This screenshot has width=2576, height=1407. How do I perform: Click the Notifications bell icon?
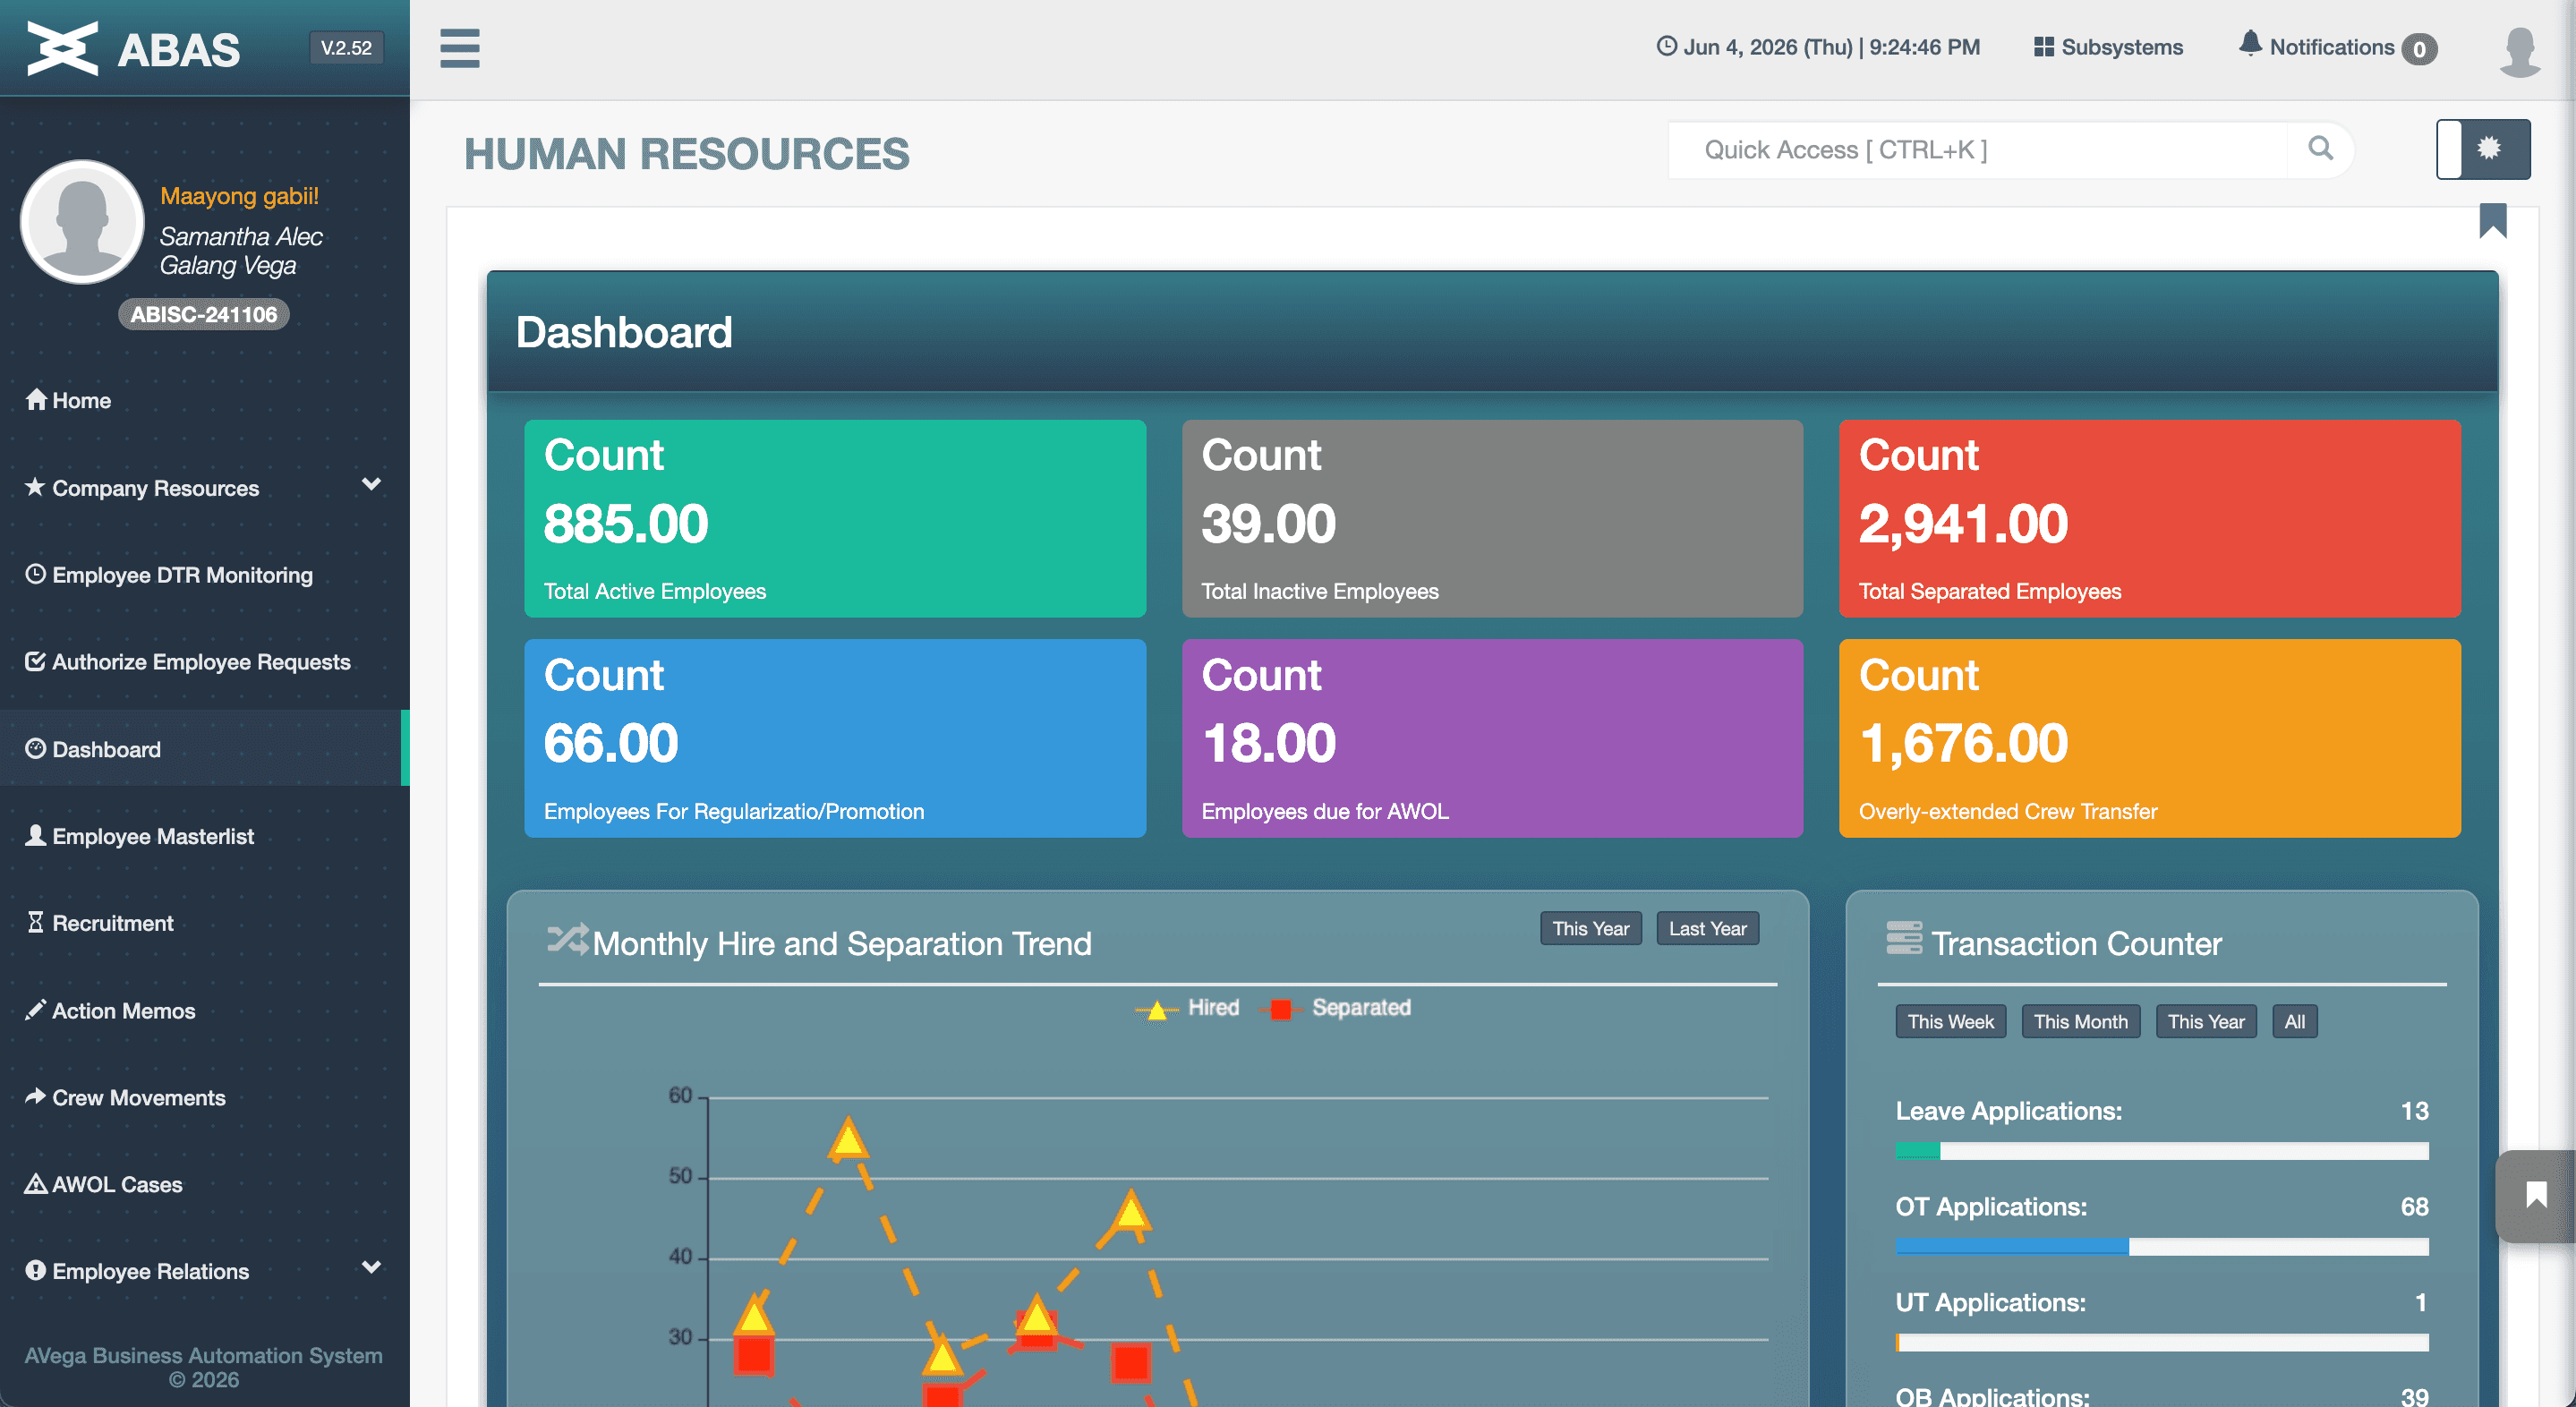click(2250, 44)
